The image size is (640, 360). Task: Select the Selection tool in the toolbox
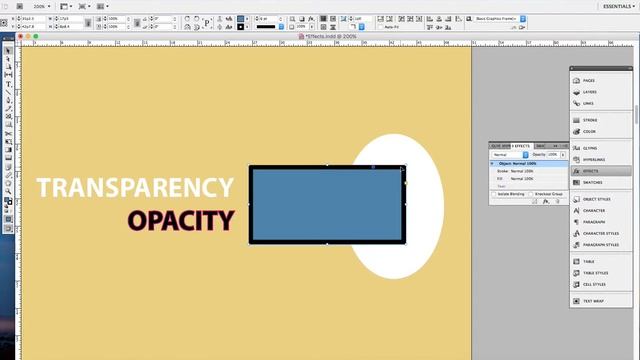click(x=8, y=51)
